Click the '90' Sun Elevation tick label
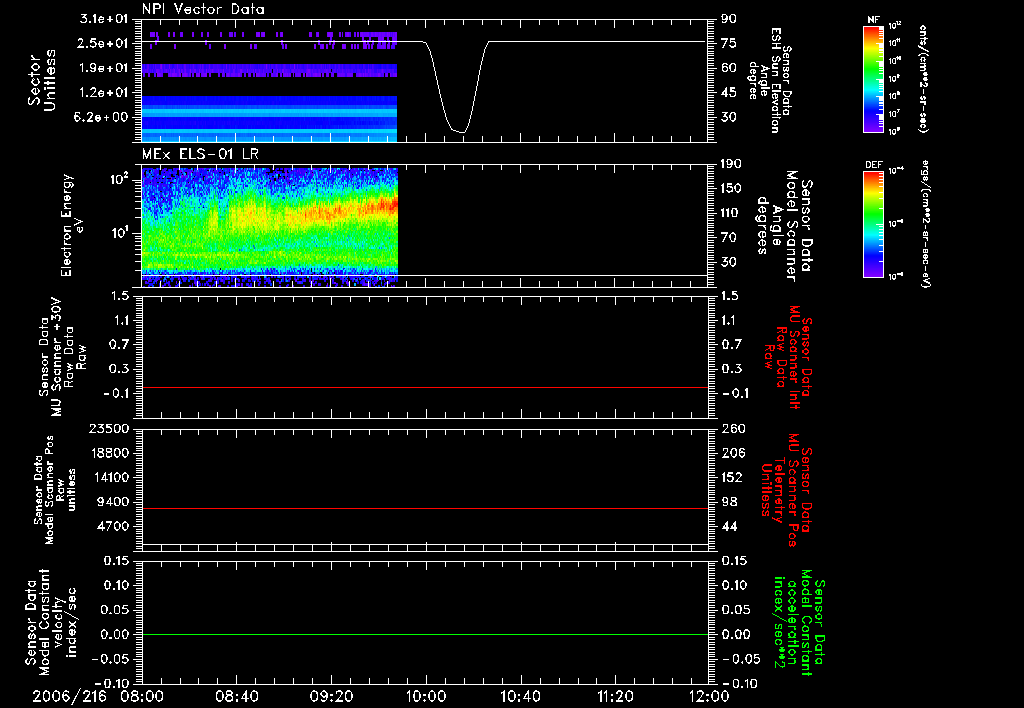1024x708 pixels. [x=729, y=18]
